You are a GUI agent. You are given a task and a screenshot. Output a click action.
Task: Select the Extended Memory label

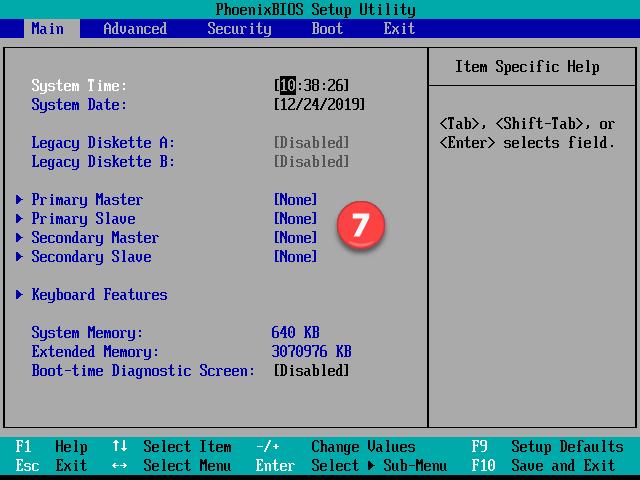tap(95, 352)
